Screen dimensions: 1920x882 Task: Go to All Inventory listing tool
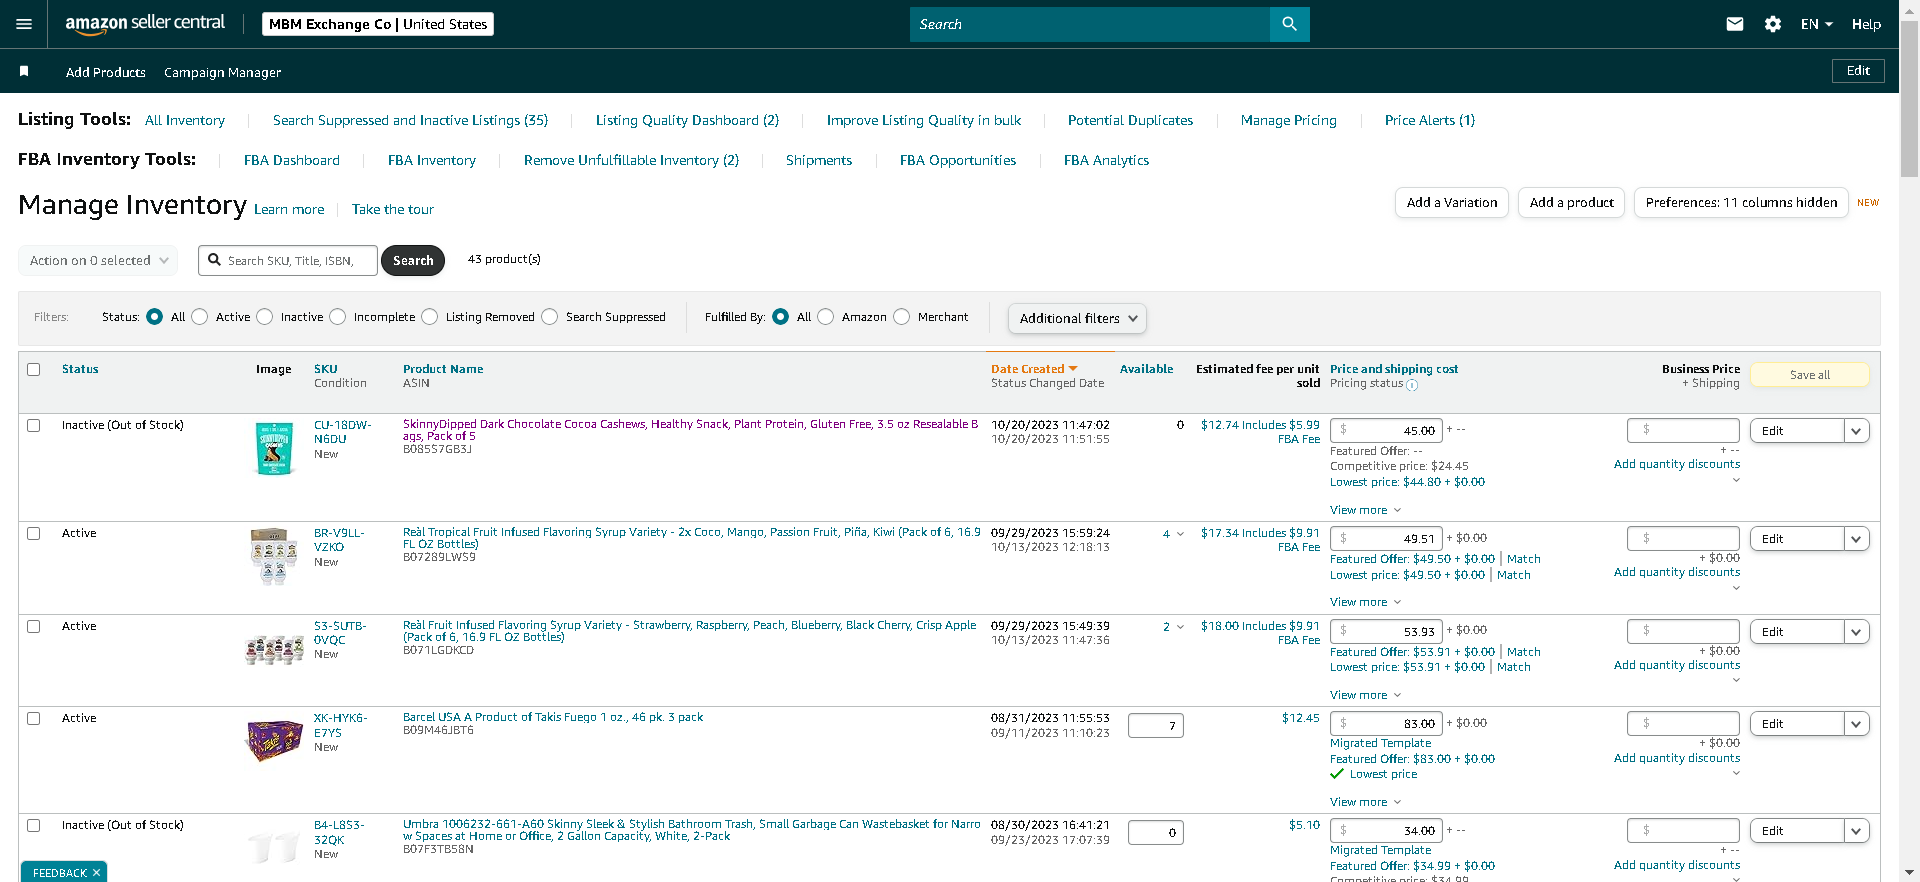(x=185, y=120)
